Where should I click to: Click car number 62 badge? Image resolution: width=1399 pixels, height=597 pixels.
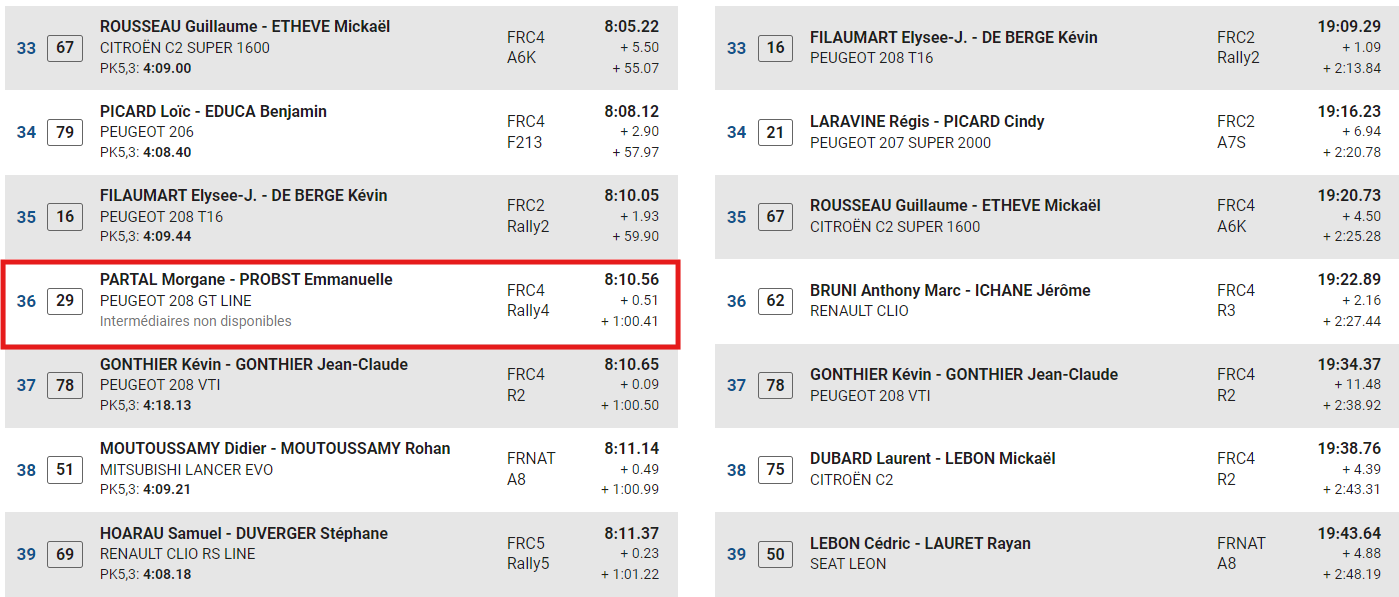[x=775, y=300]
